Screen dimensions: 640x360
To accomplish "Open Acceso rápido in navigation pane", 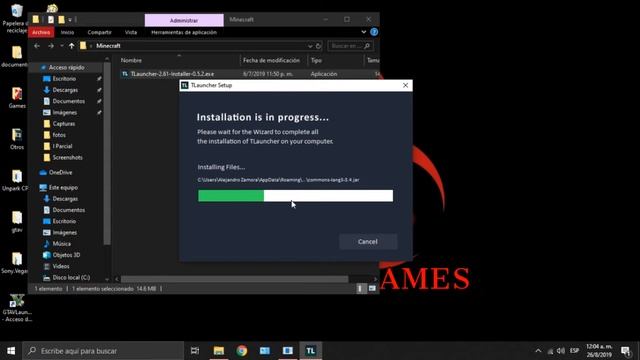I will coord(66,67).
